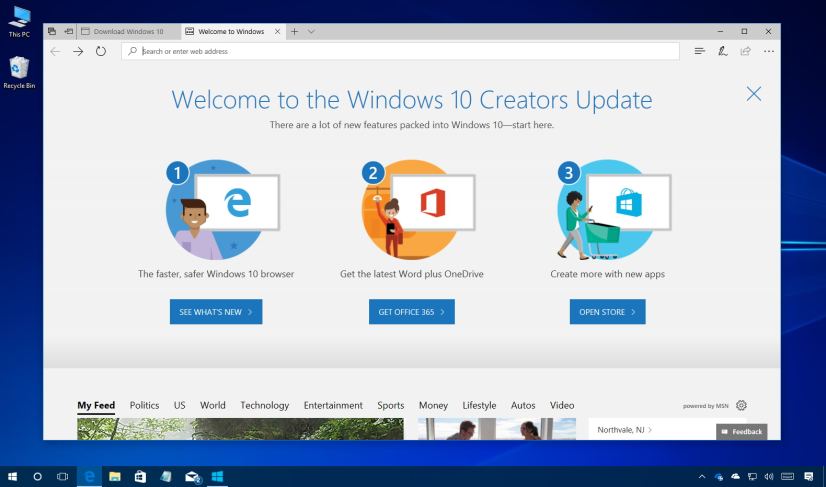The image size is (826, 487).
Task: Click the Windows Store illustration
Action: (x=614, y=209)
